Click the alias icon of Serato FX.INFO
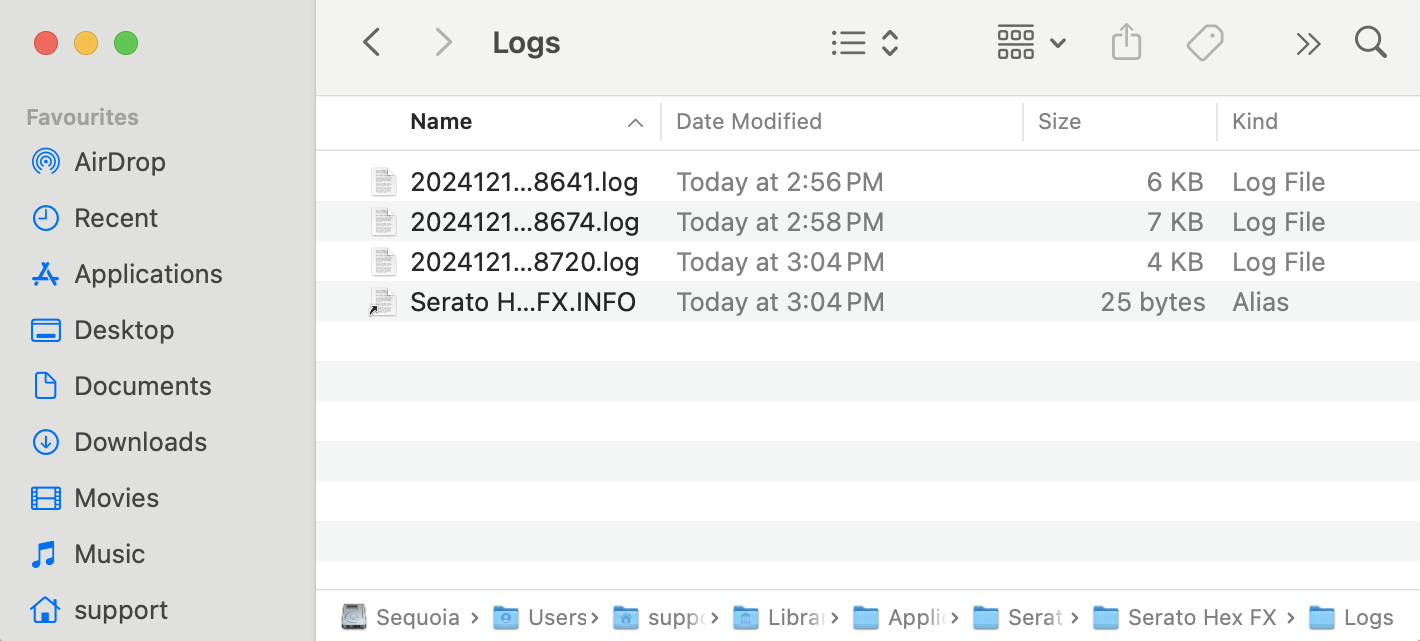Screen dimensions: 1420x641 tap(383, 302)
